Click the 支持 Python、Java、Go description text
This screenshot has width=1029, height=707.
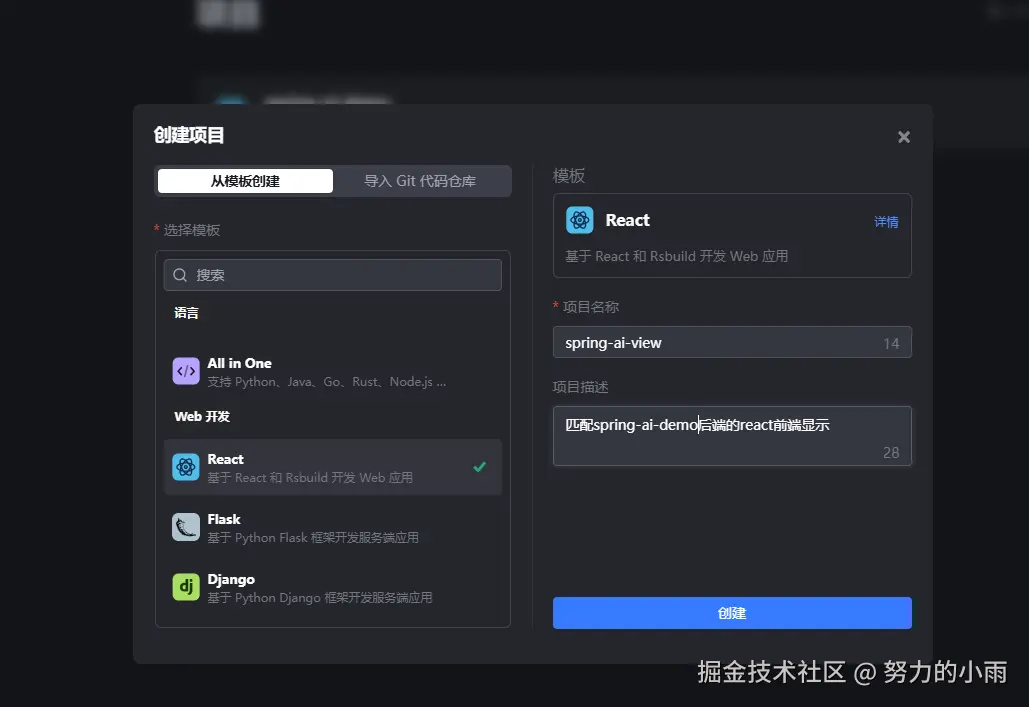327,381
